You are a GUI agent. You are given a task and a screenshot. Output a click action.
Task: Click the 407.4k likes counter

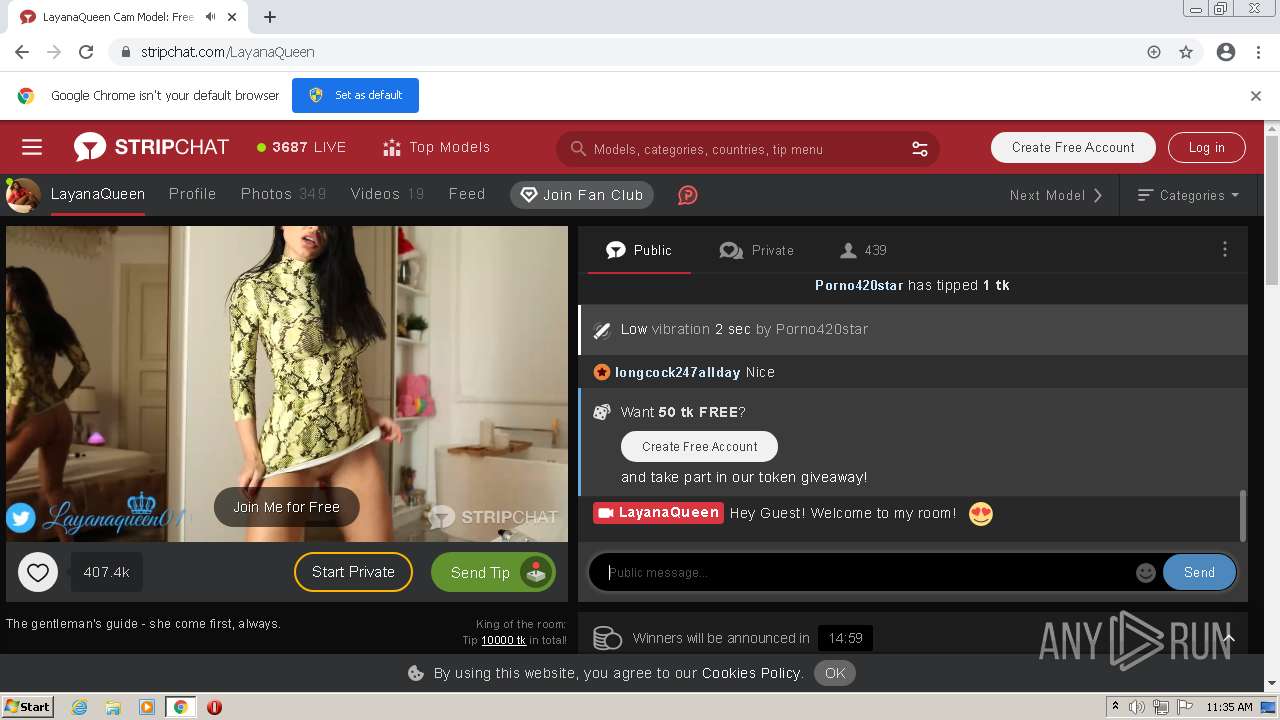pyautogui.click(x=107, y=572)
